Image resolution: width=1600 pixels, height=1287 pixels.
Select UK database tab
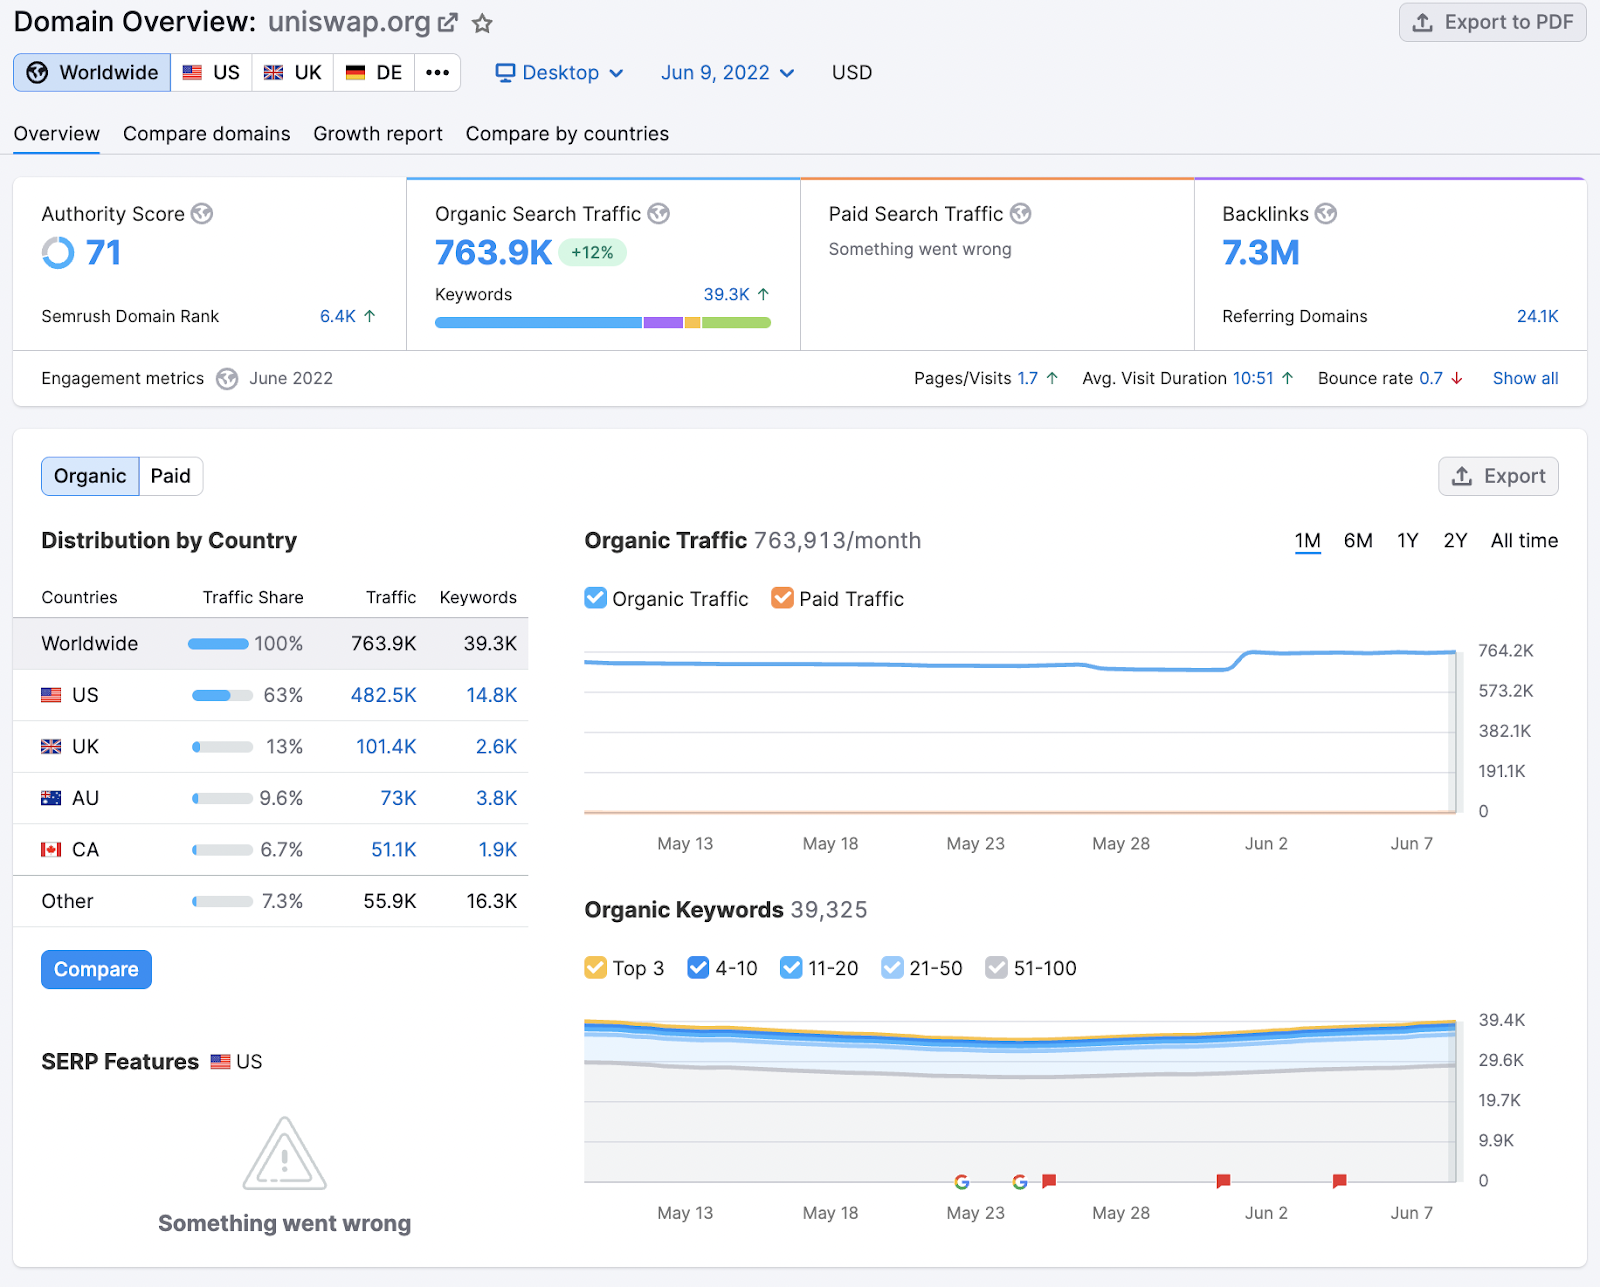click(x=293, y=72)
